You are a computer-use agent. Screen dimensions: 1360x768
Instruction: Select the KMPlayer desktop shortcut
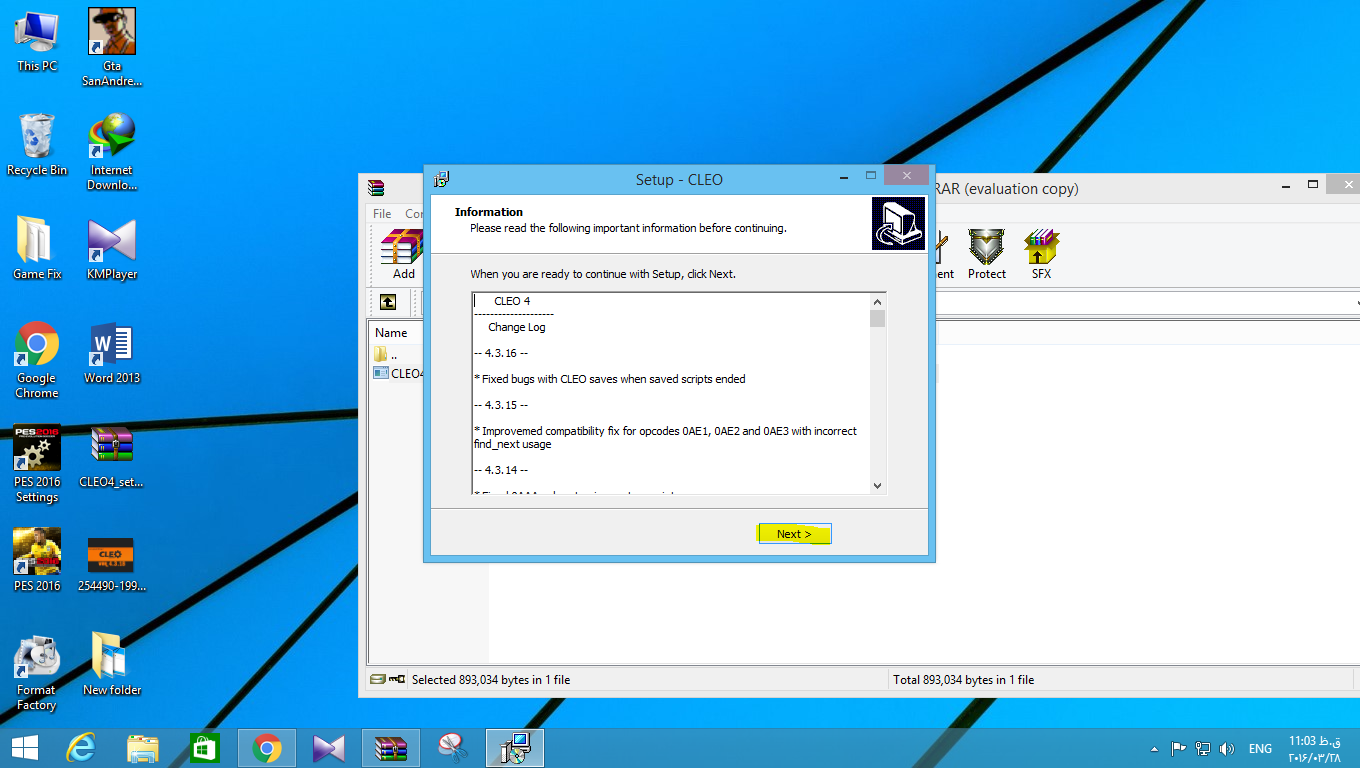click(x=112, y=249)
